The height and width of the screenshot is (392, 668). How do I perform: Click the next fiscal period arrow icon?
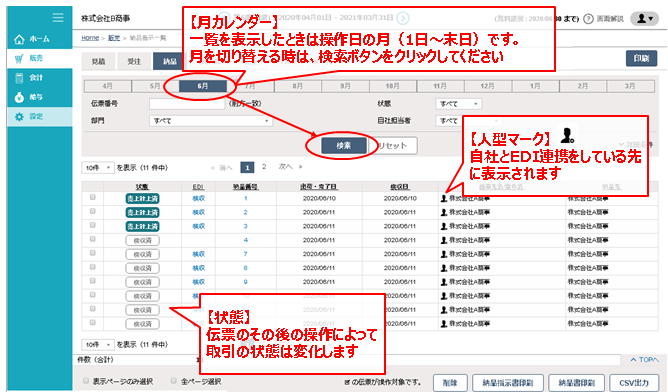click(x=403, y=18)
